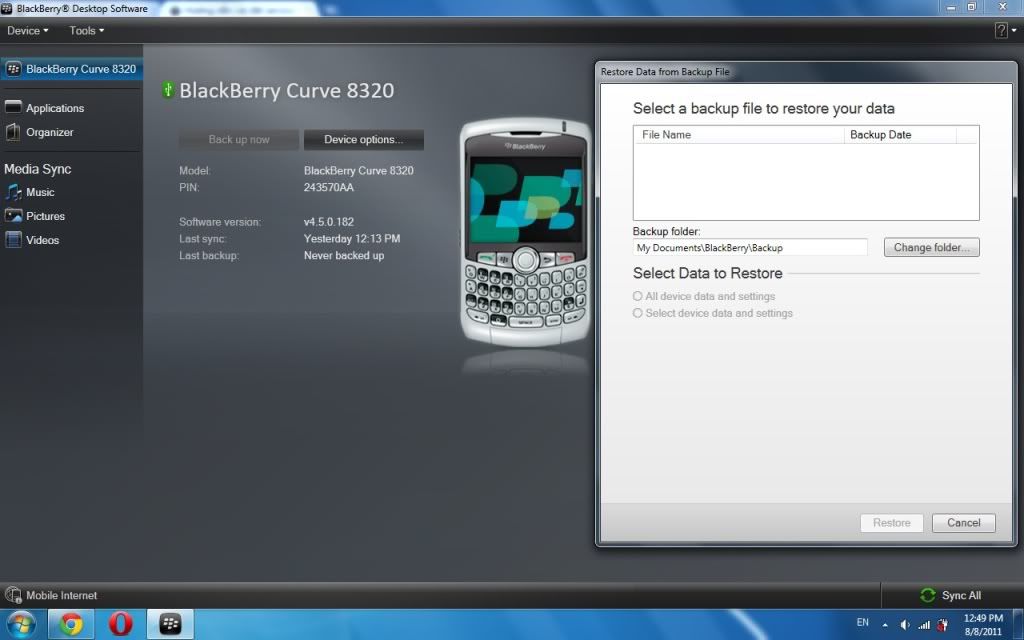The height and width of the screenshot is (640, 1024).
Task: Open Organizer in the sidebar
Action: [50, 132]
